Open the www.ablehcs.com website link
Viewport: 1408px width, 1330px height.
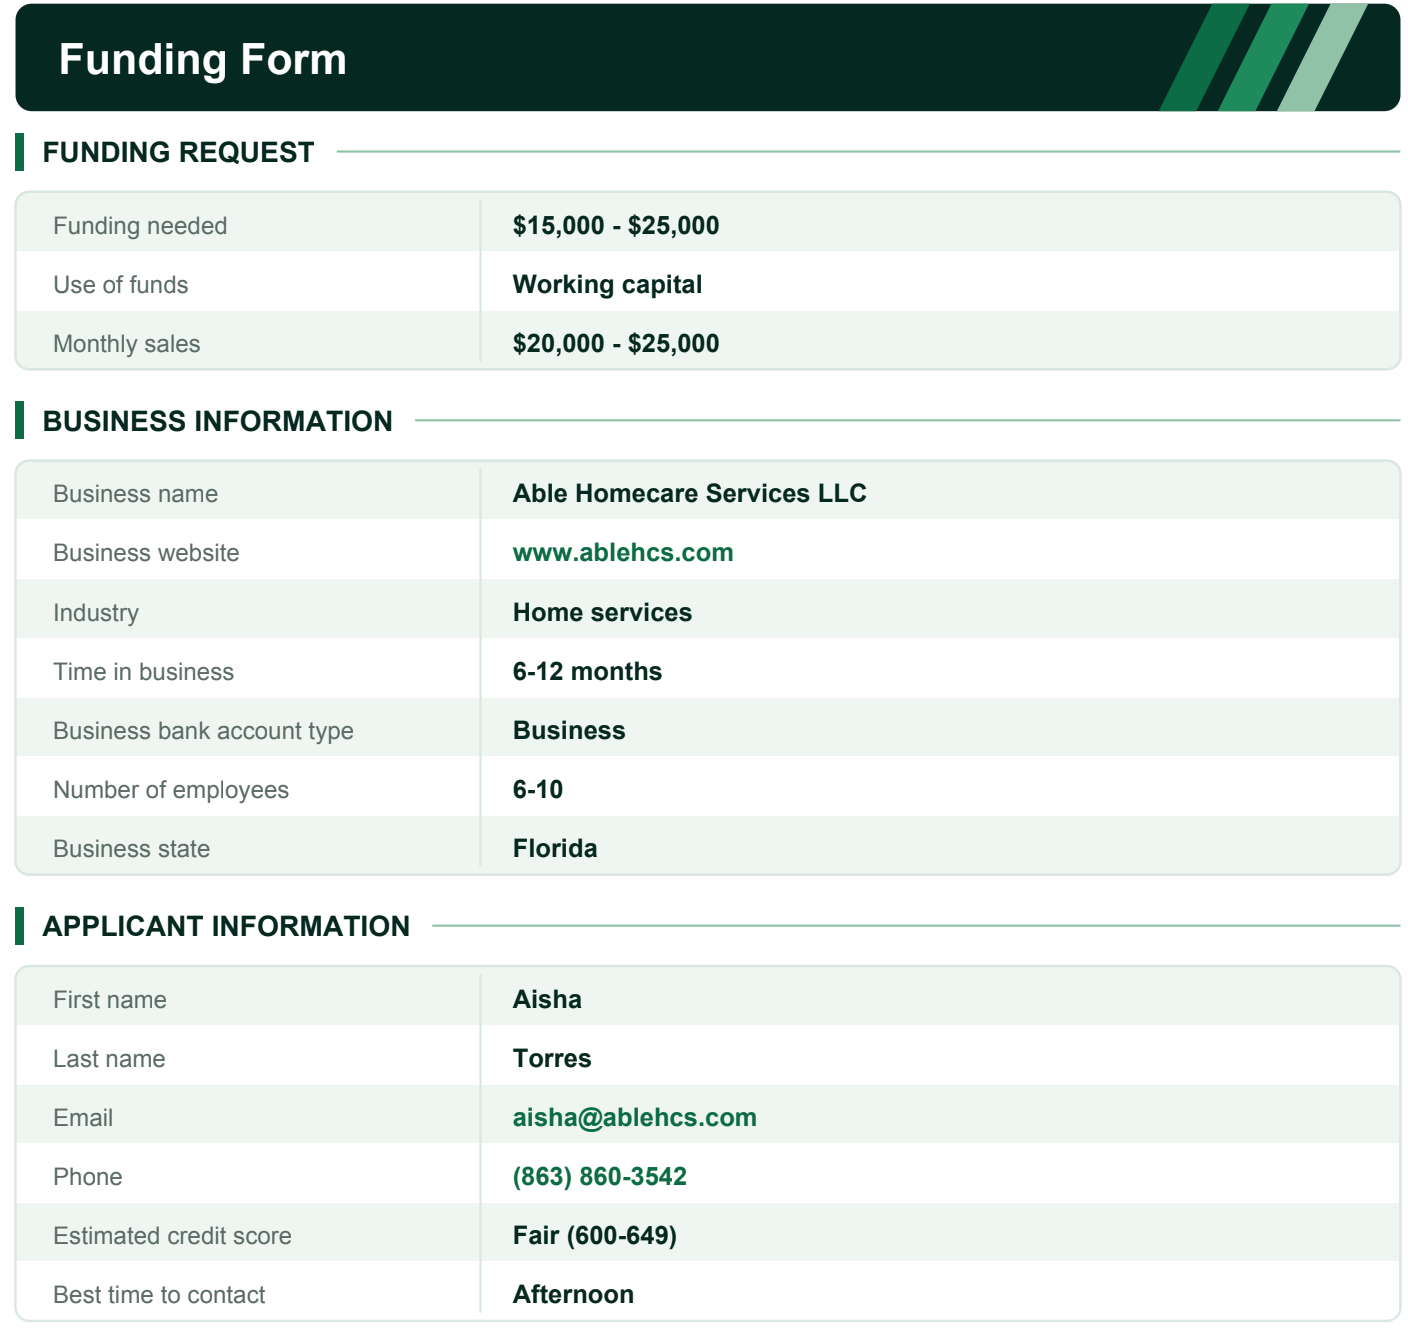[x=623, y=553]
